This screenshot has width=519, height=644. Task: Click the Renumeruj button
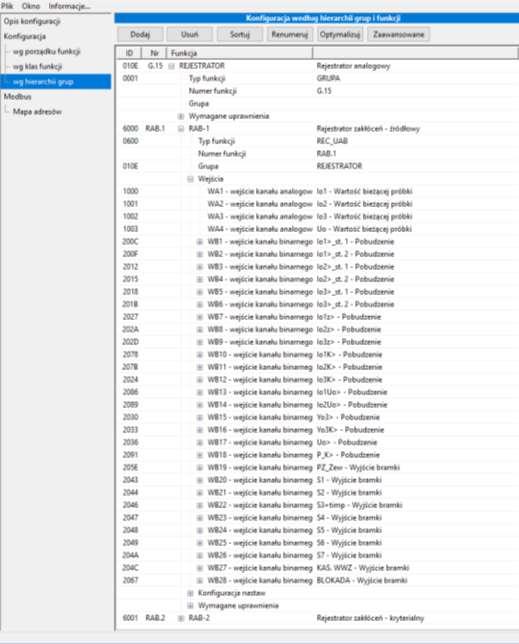point(290,34)
